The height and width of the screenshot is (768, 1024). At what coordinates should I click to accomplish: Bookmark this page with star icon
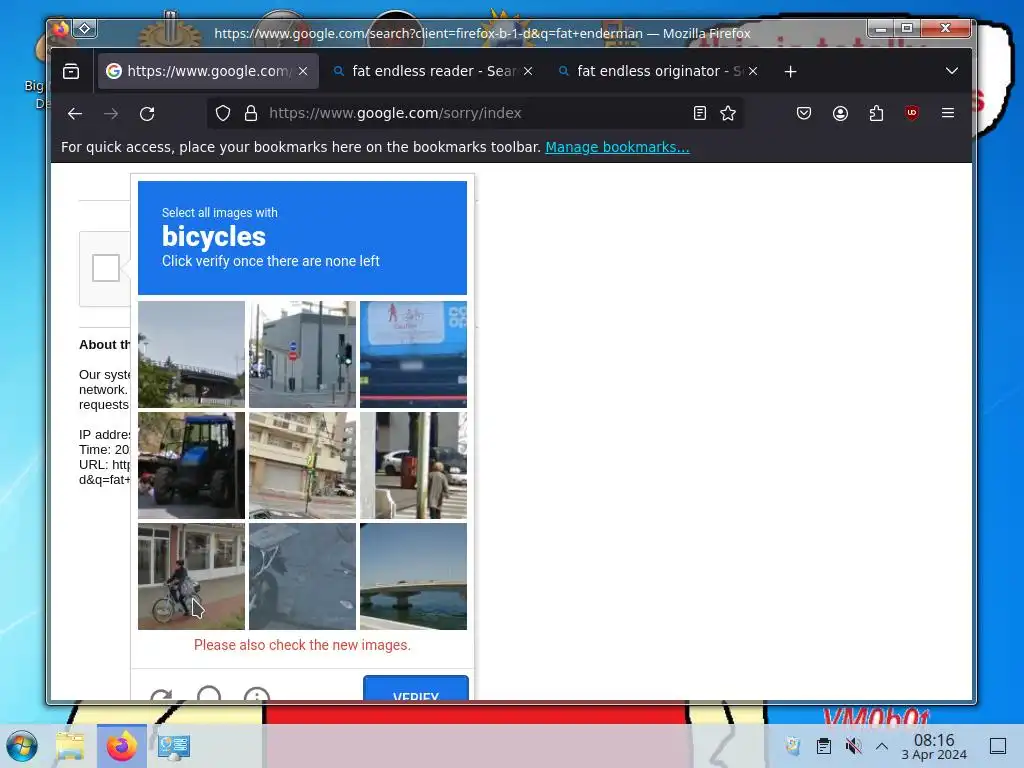728,114
